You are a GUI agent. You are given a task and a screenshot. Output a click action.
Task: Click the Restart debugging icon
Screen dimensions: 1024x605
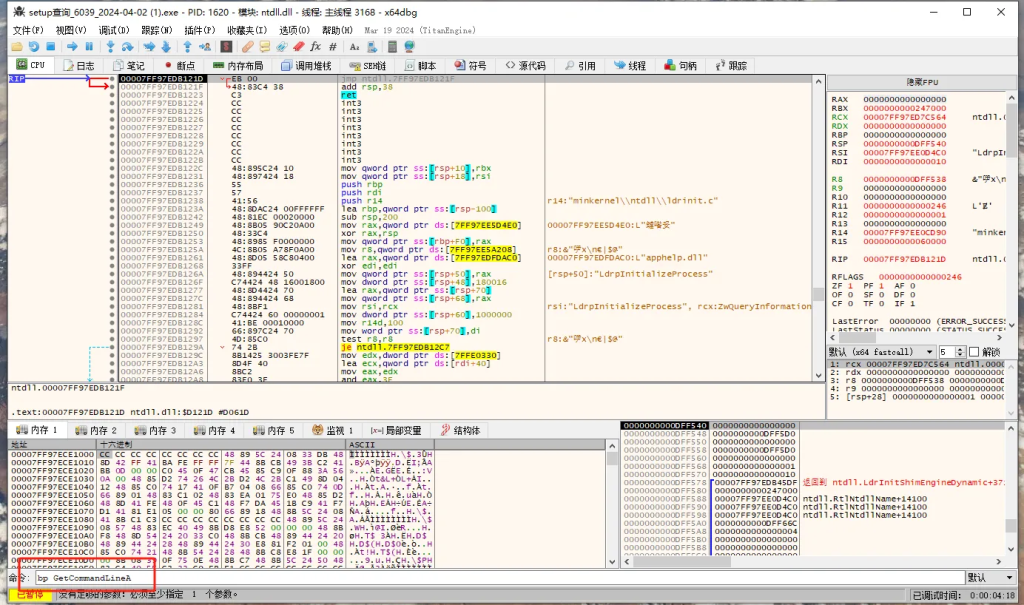(34, 47)
